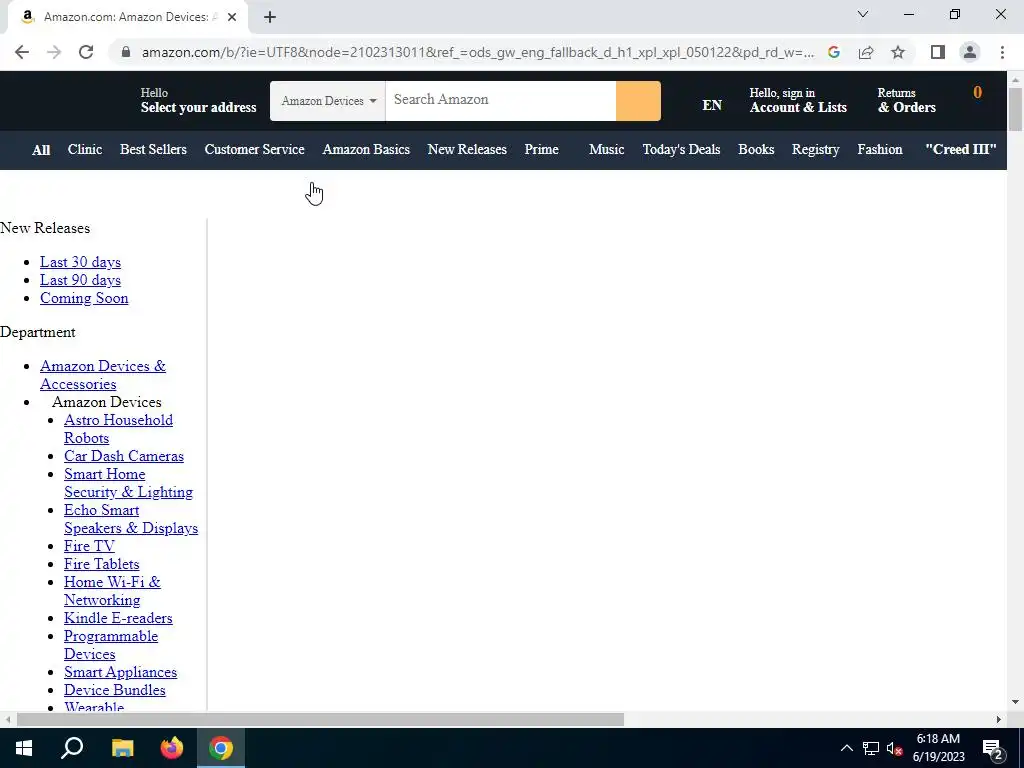This screenshot has height=768, width=1024.
Task: Open Account & Lists sign-in menu
Action: coord(798,101)
